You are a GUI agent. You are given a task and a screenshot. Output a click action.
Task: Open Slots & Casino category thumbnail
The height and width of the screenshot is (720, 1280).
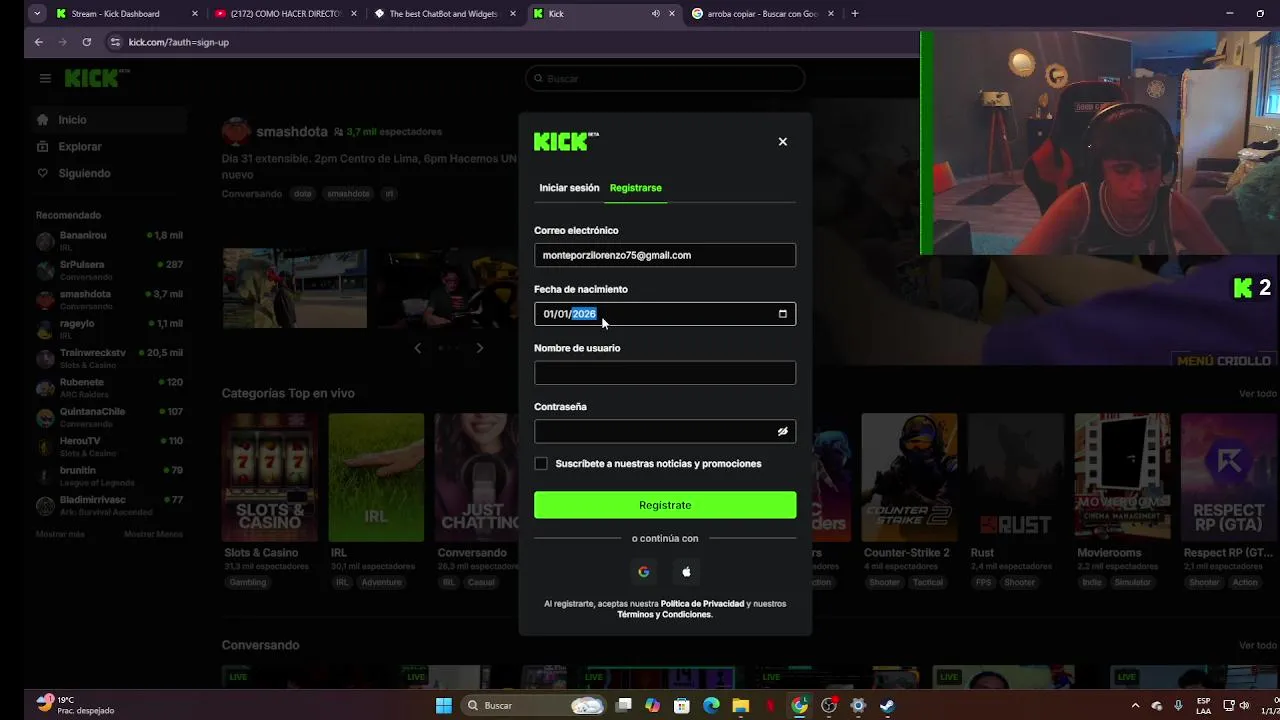(270, 477)
